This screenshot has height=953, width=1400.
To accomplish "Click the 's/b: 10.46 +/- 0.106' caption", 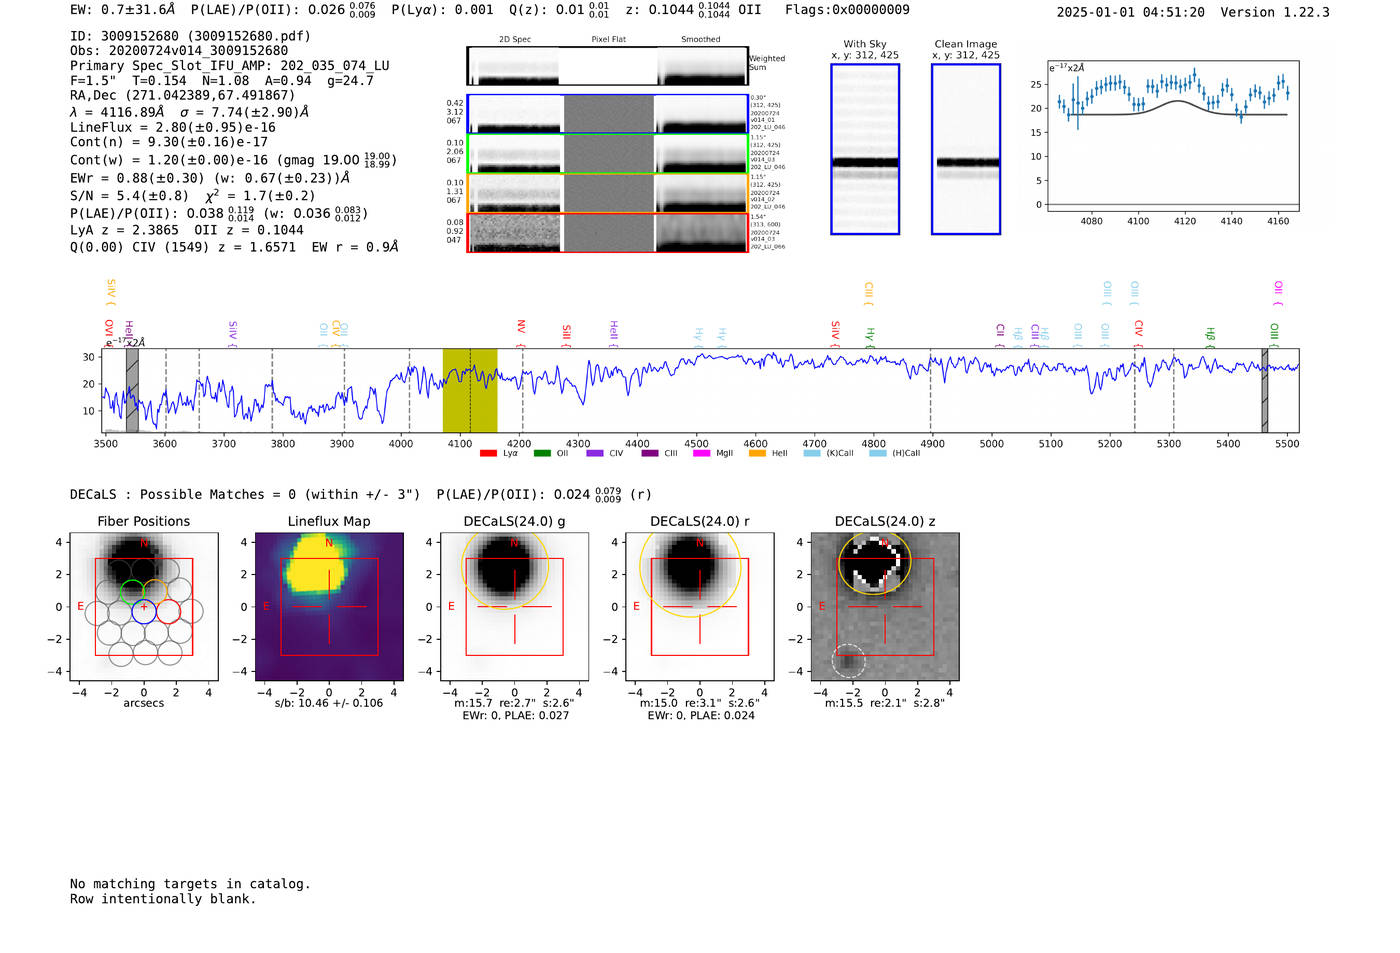I will [x=329, y=703].
